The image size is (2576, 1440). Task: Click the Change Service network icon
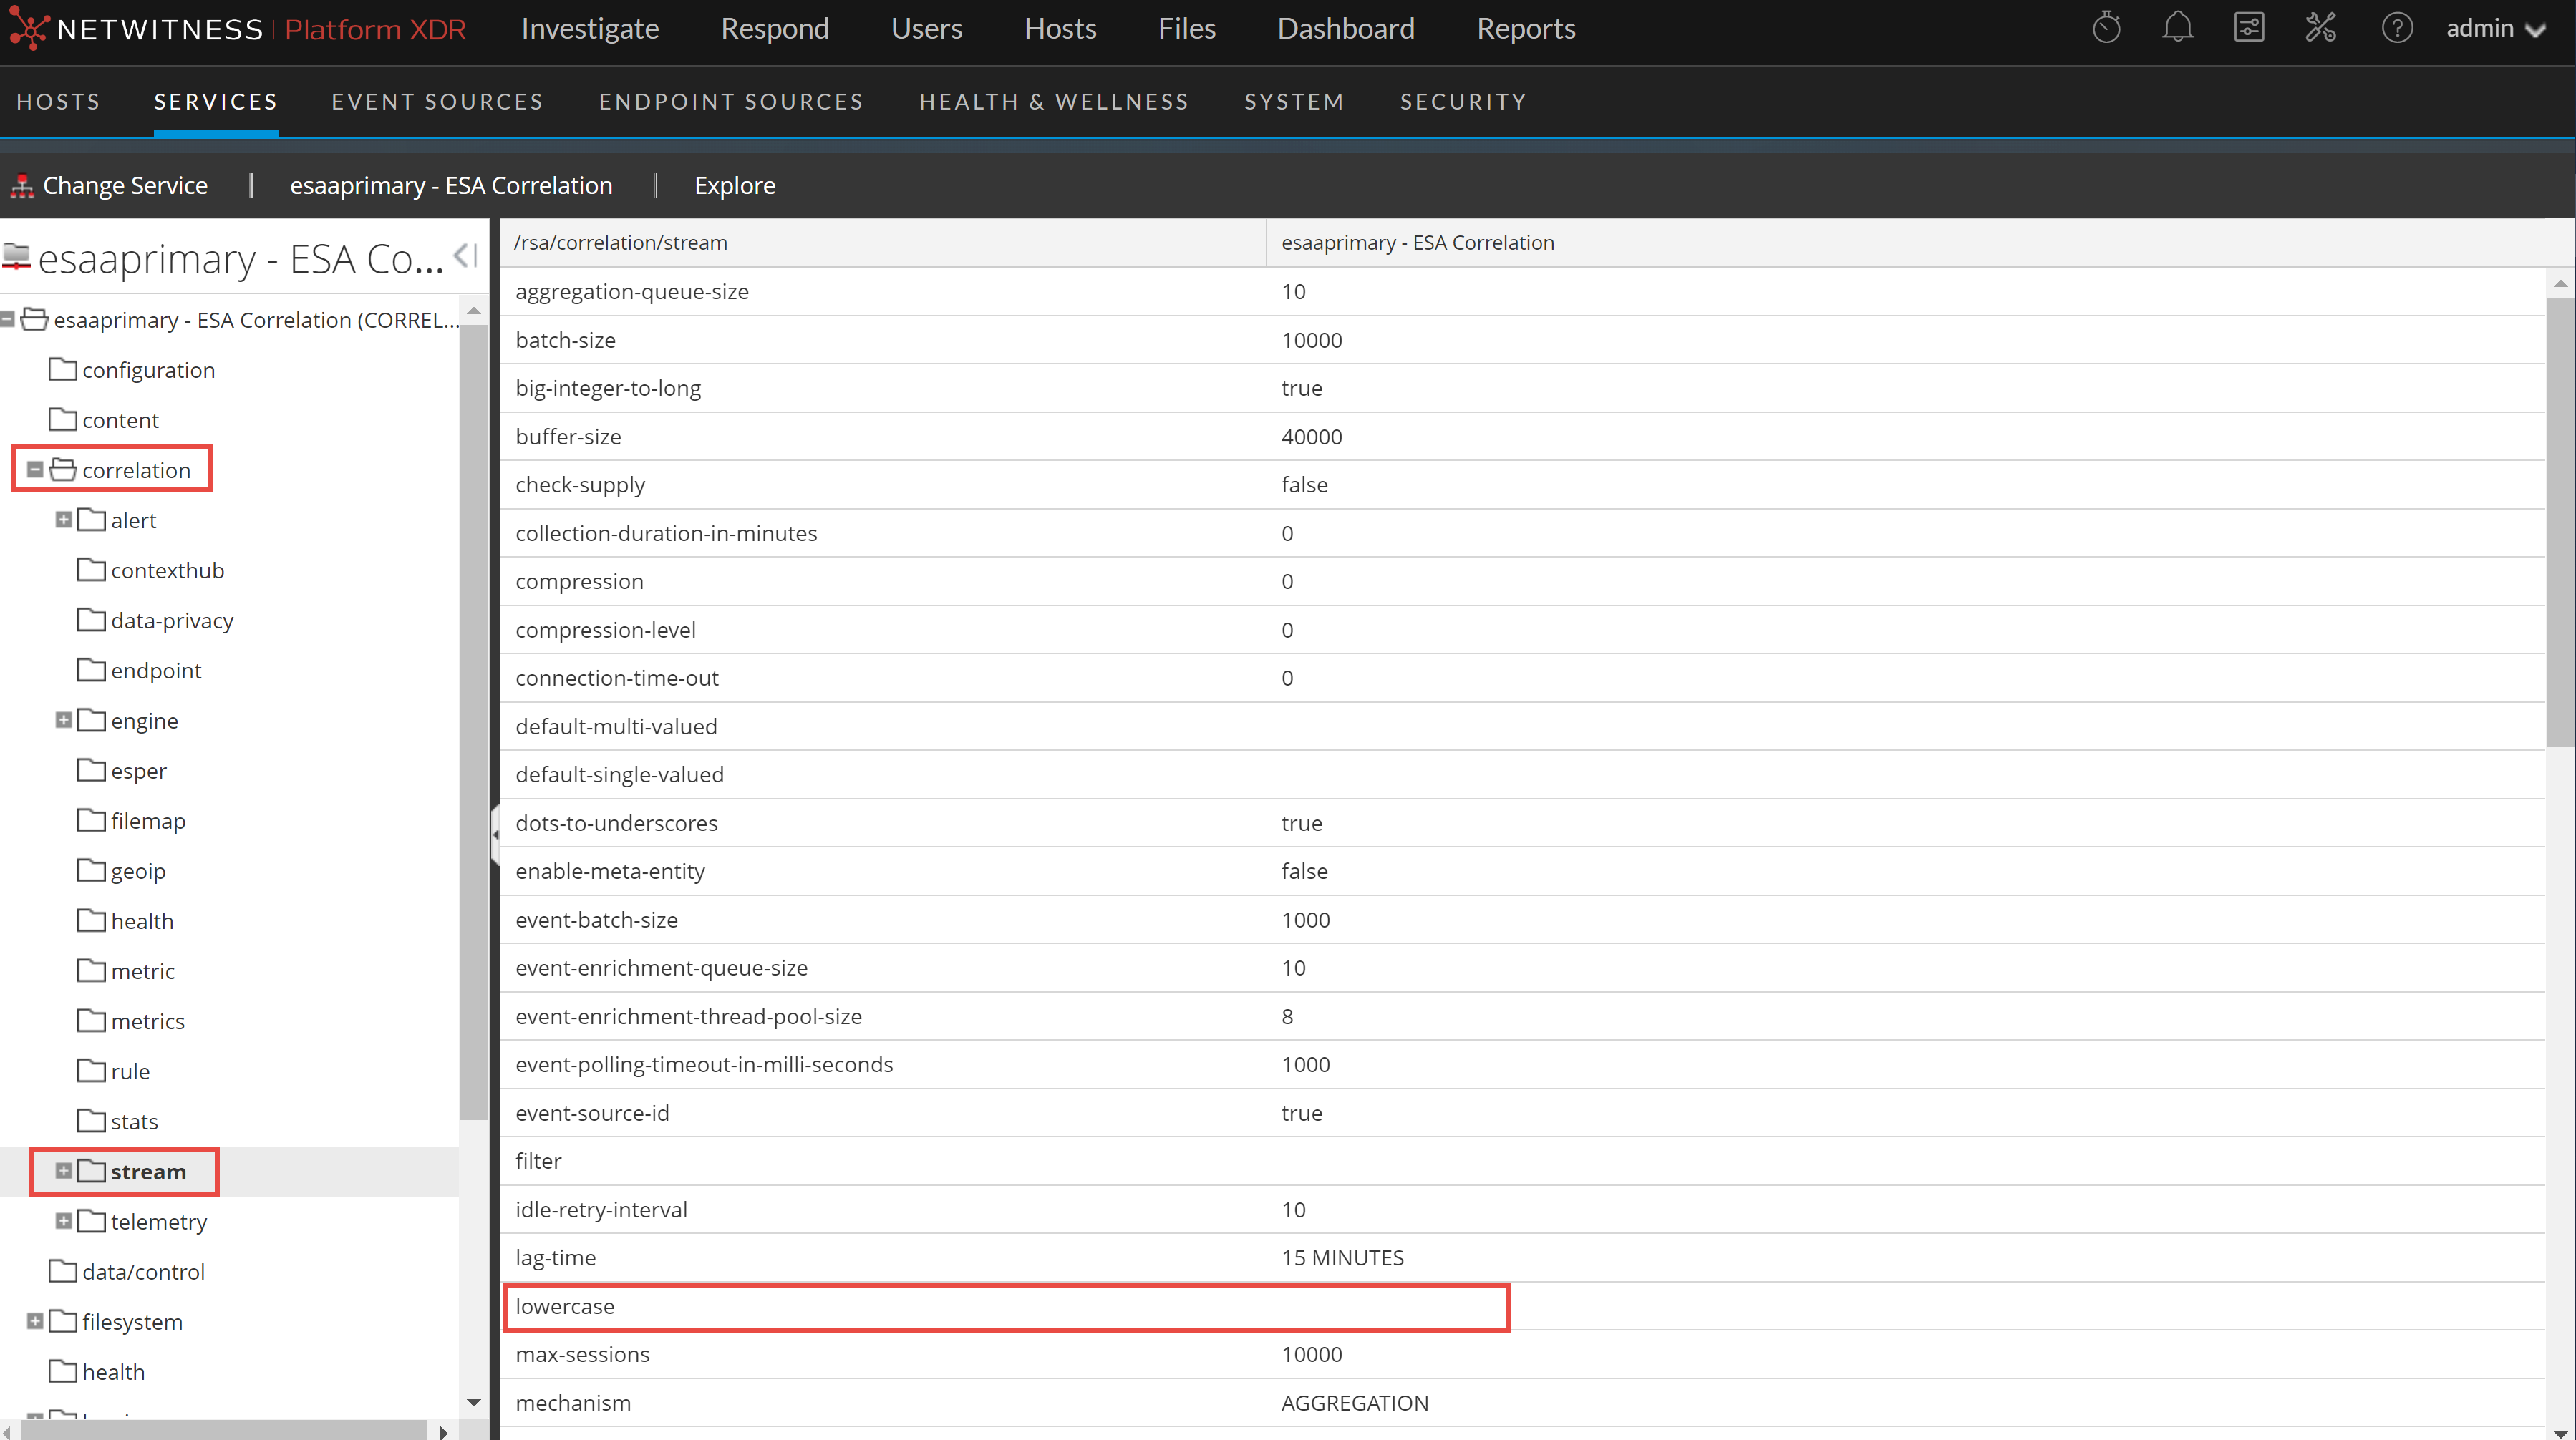point(22,186)
